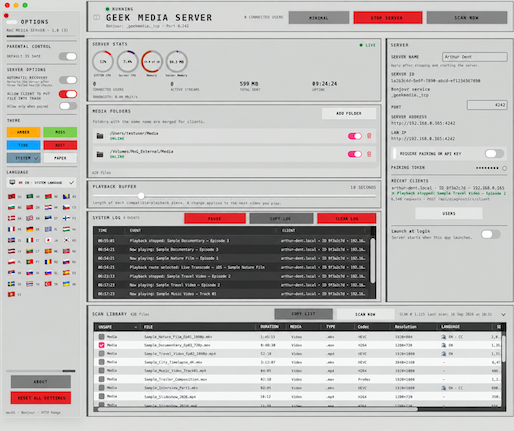Click the Add Folder button

[349, 113]
